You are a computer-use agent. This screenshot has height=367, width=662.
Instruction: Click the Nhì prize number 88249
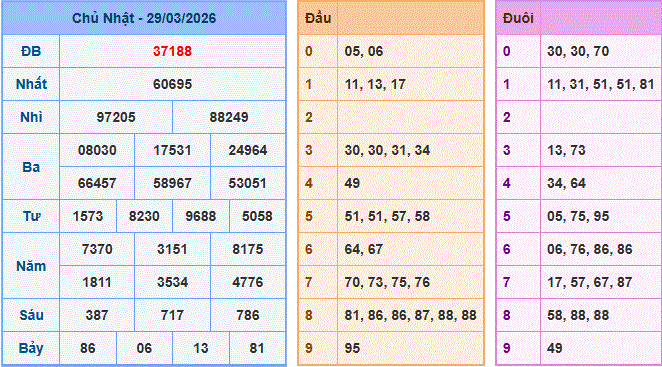tap(229, 117)
